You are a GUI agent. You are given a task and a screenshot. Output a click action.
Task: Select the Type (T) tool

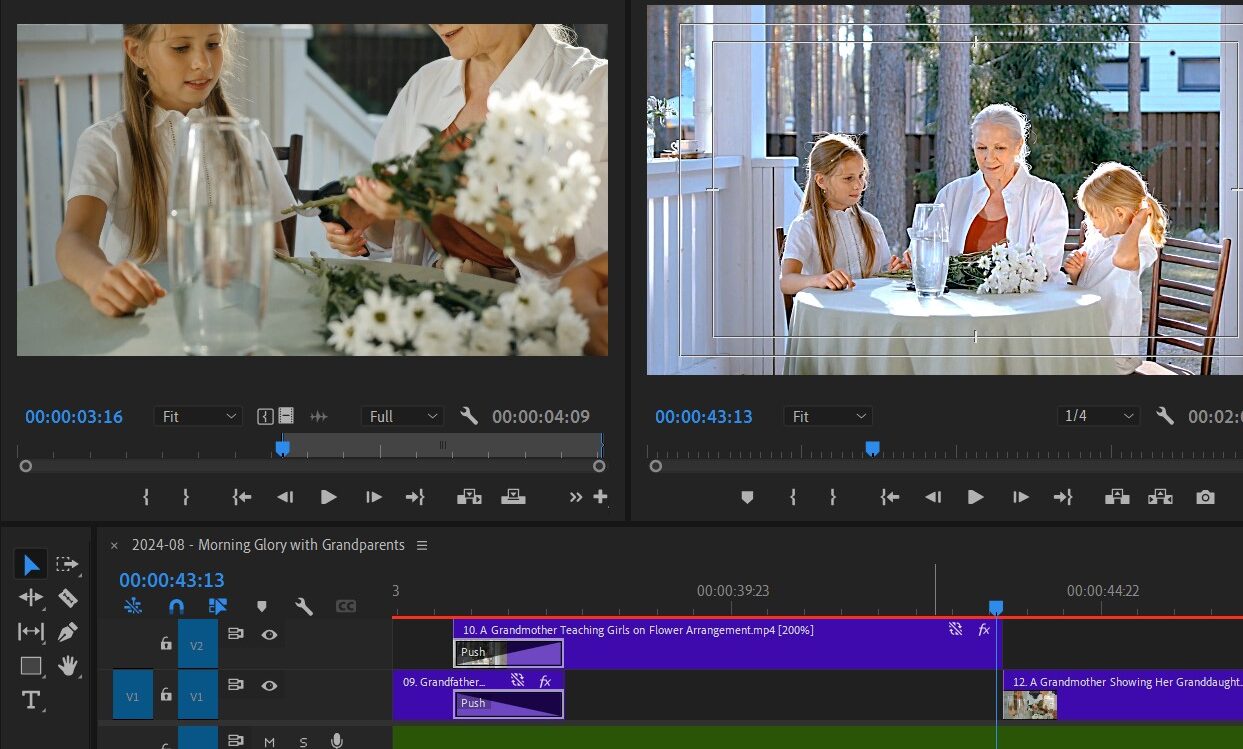(31, 700)
